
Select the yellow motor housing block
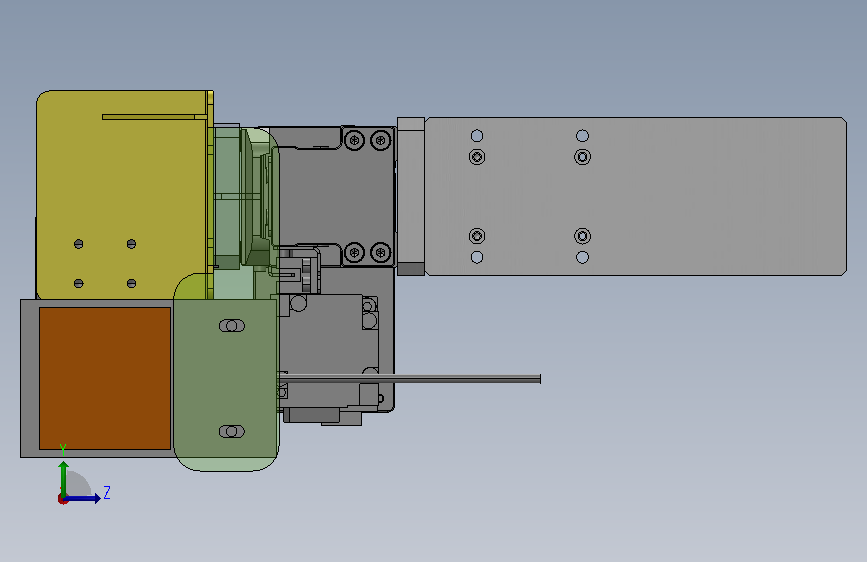tap(124, 194)
